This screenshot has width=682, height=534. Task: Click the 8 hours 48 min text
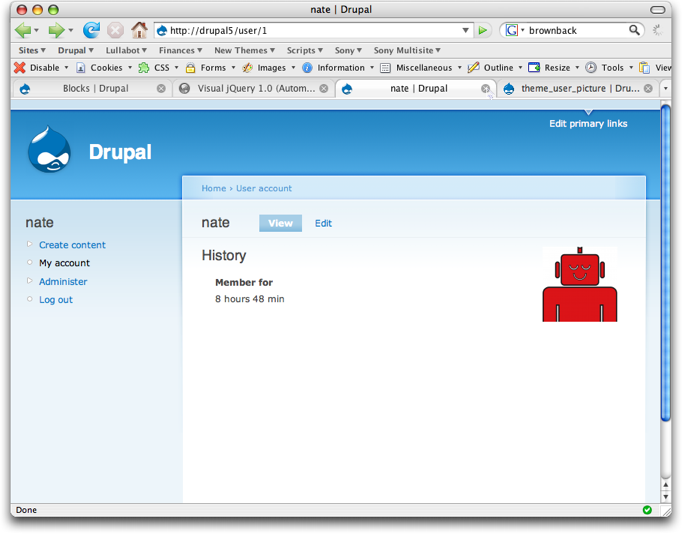250,299
